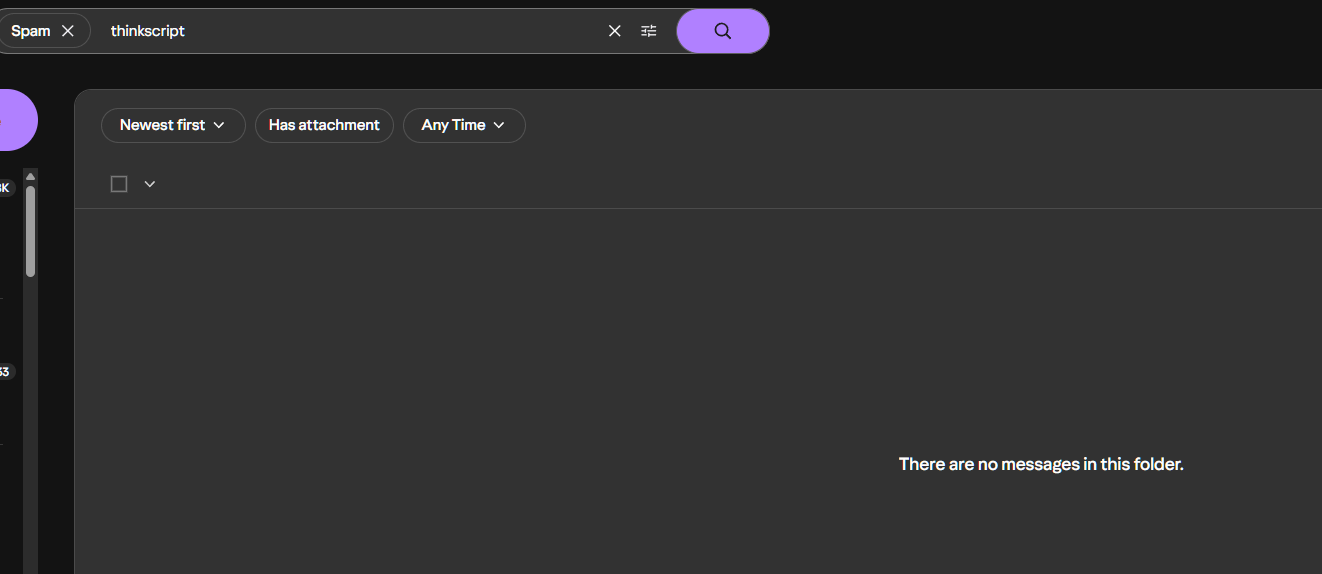1322x574 pixels.
Task: Click the purple compose button at left edge
Action: (15, 120)
